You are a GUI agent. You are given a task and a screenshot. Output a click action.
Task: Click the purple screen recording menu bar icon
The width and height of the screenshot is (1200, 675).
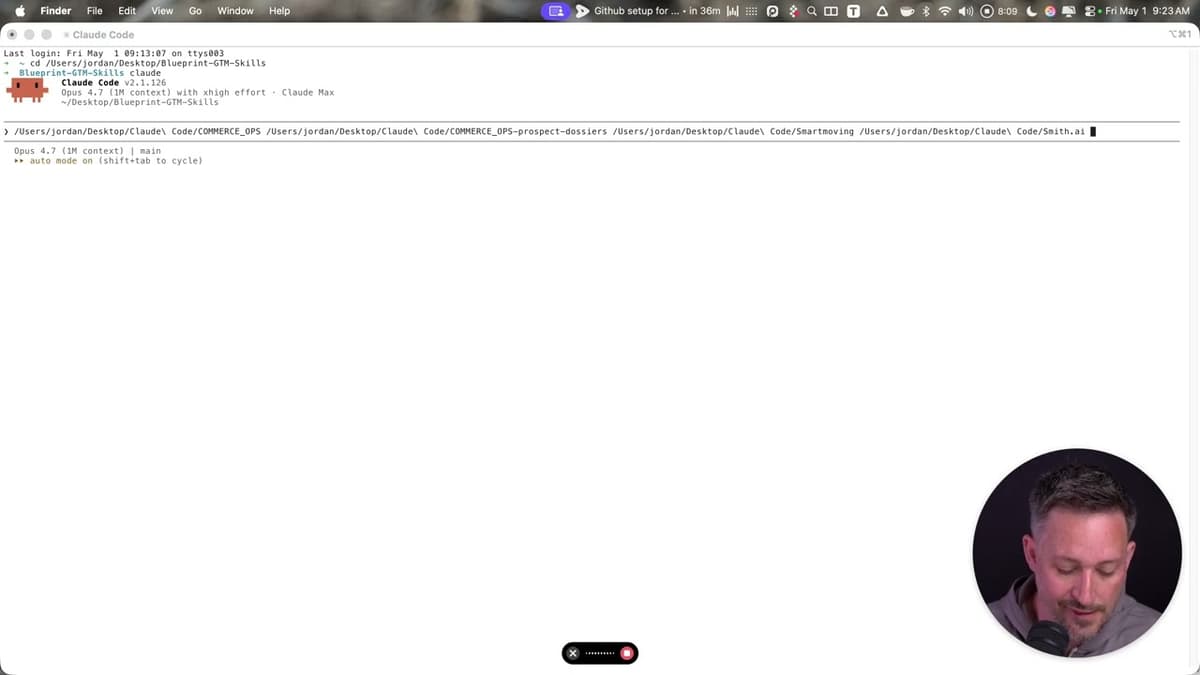(555, 11)
